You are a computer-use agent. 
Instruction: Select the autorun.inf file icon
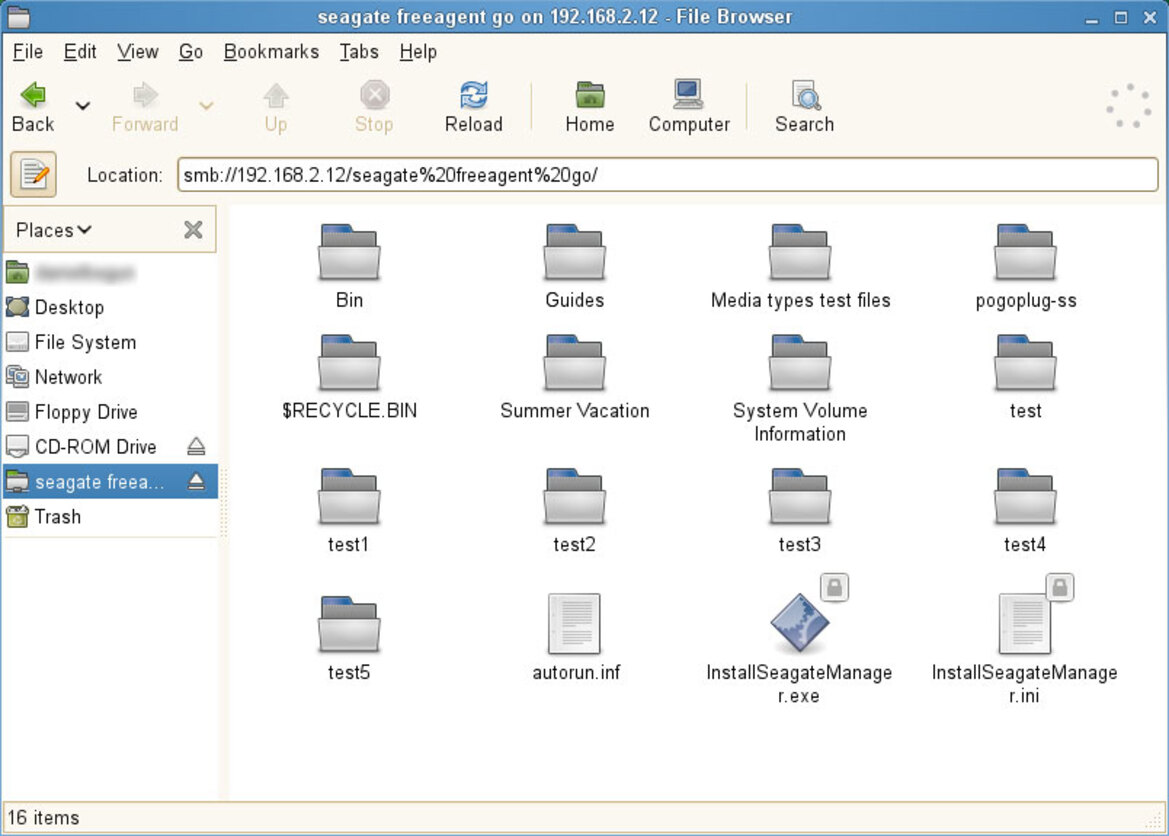[574, 624]
